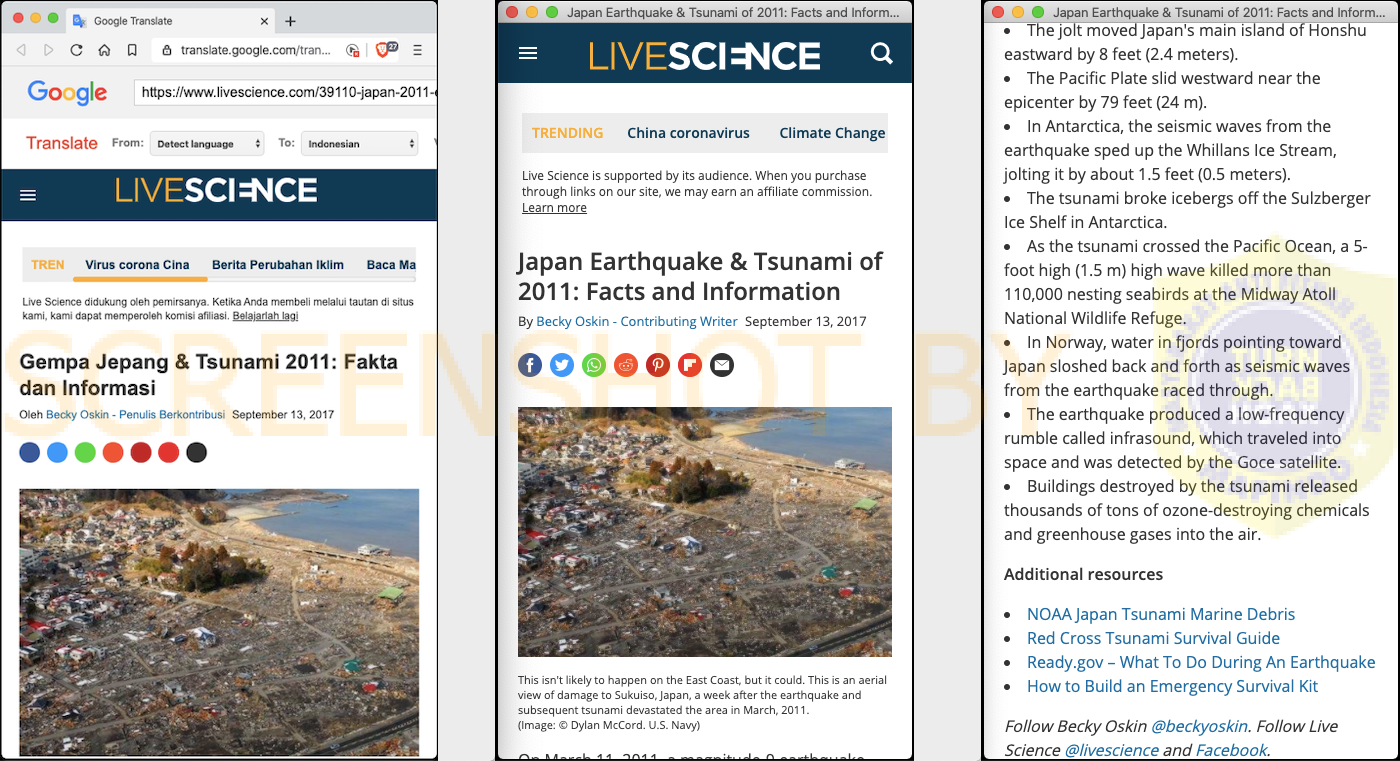Reload the Google Translate page

(76, 50)
